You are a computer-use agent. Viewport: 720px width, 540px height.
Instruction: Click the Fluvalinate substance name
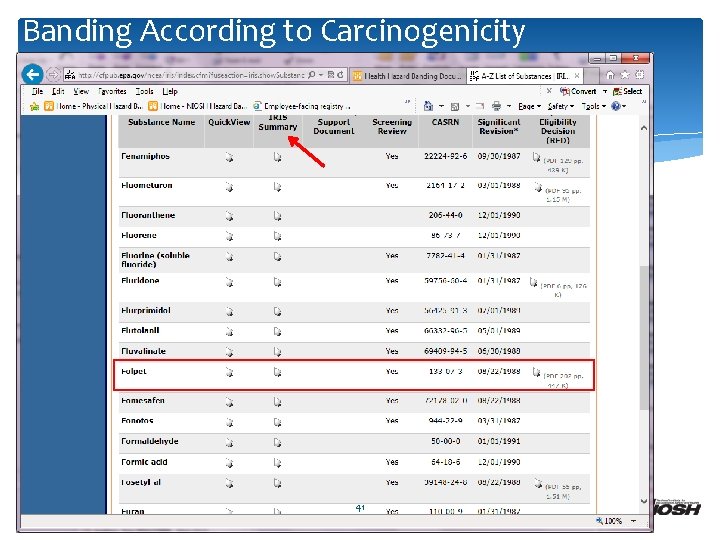(143, 351)
